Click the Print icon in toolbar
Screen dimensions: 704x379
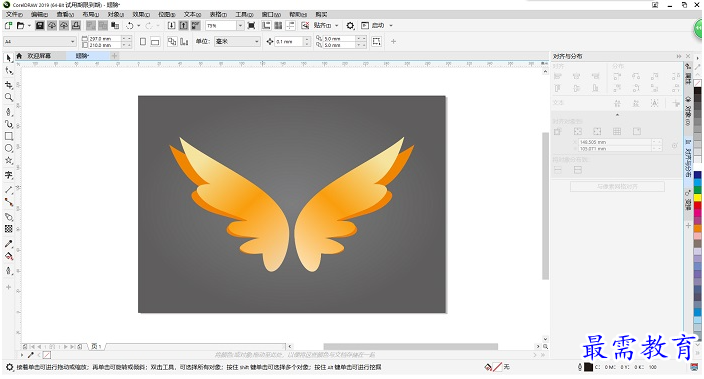pyautogui.click(x=76, y=26)
